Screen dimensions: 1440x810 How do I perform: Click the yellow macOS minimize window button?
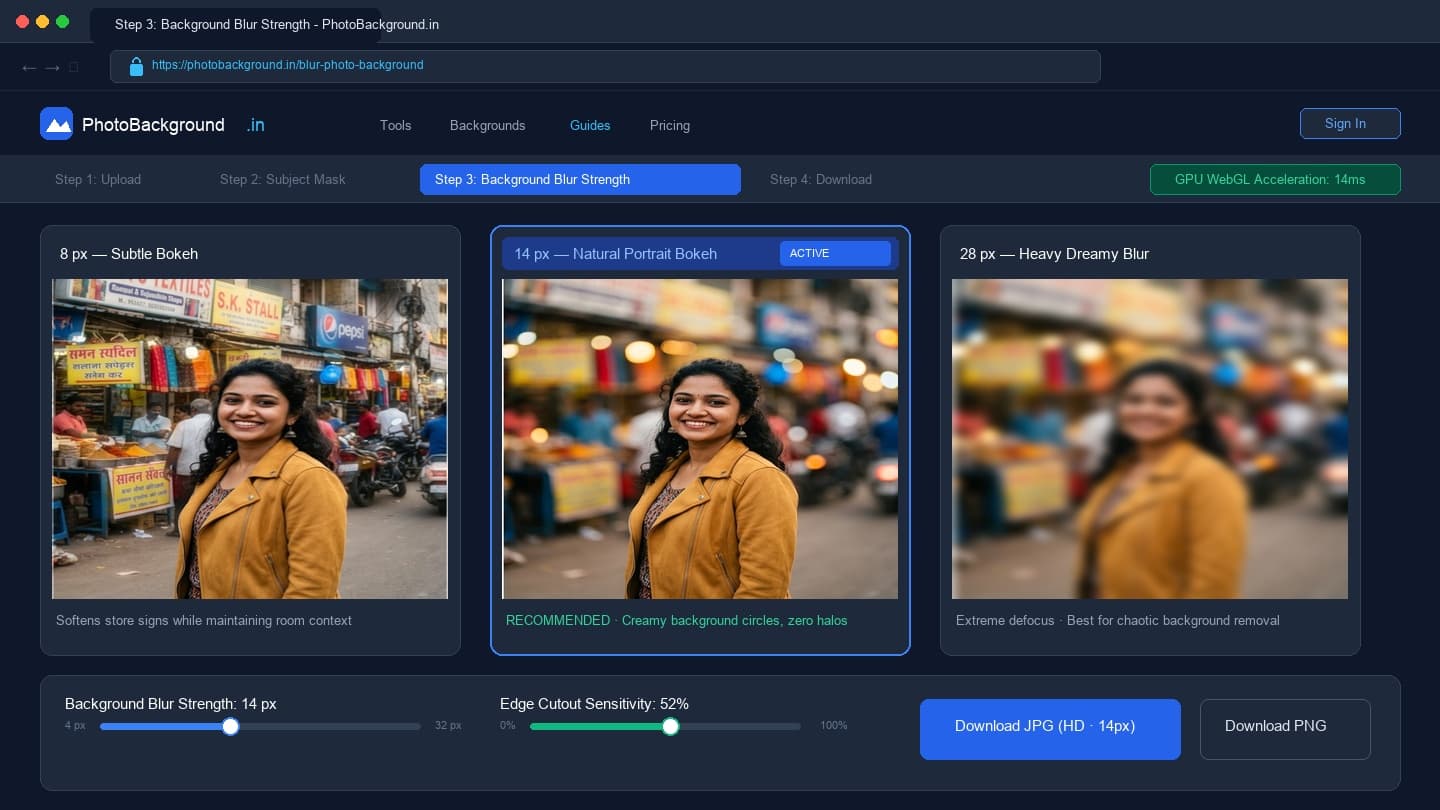pyautogui.click(x=42, y=22)
